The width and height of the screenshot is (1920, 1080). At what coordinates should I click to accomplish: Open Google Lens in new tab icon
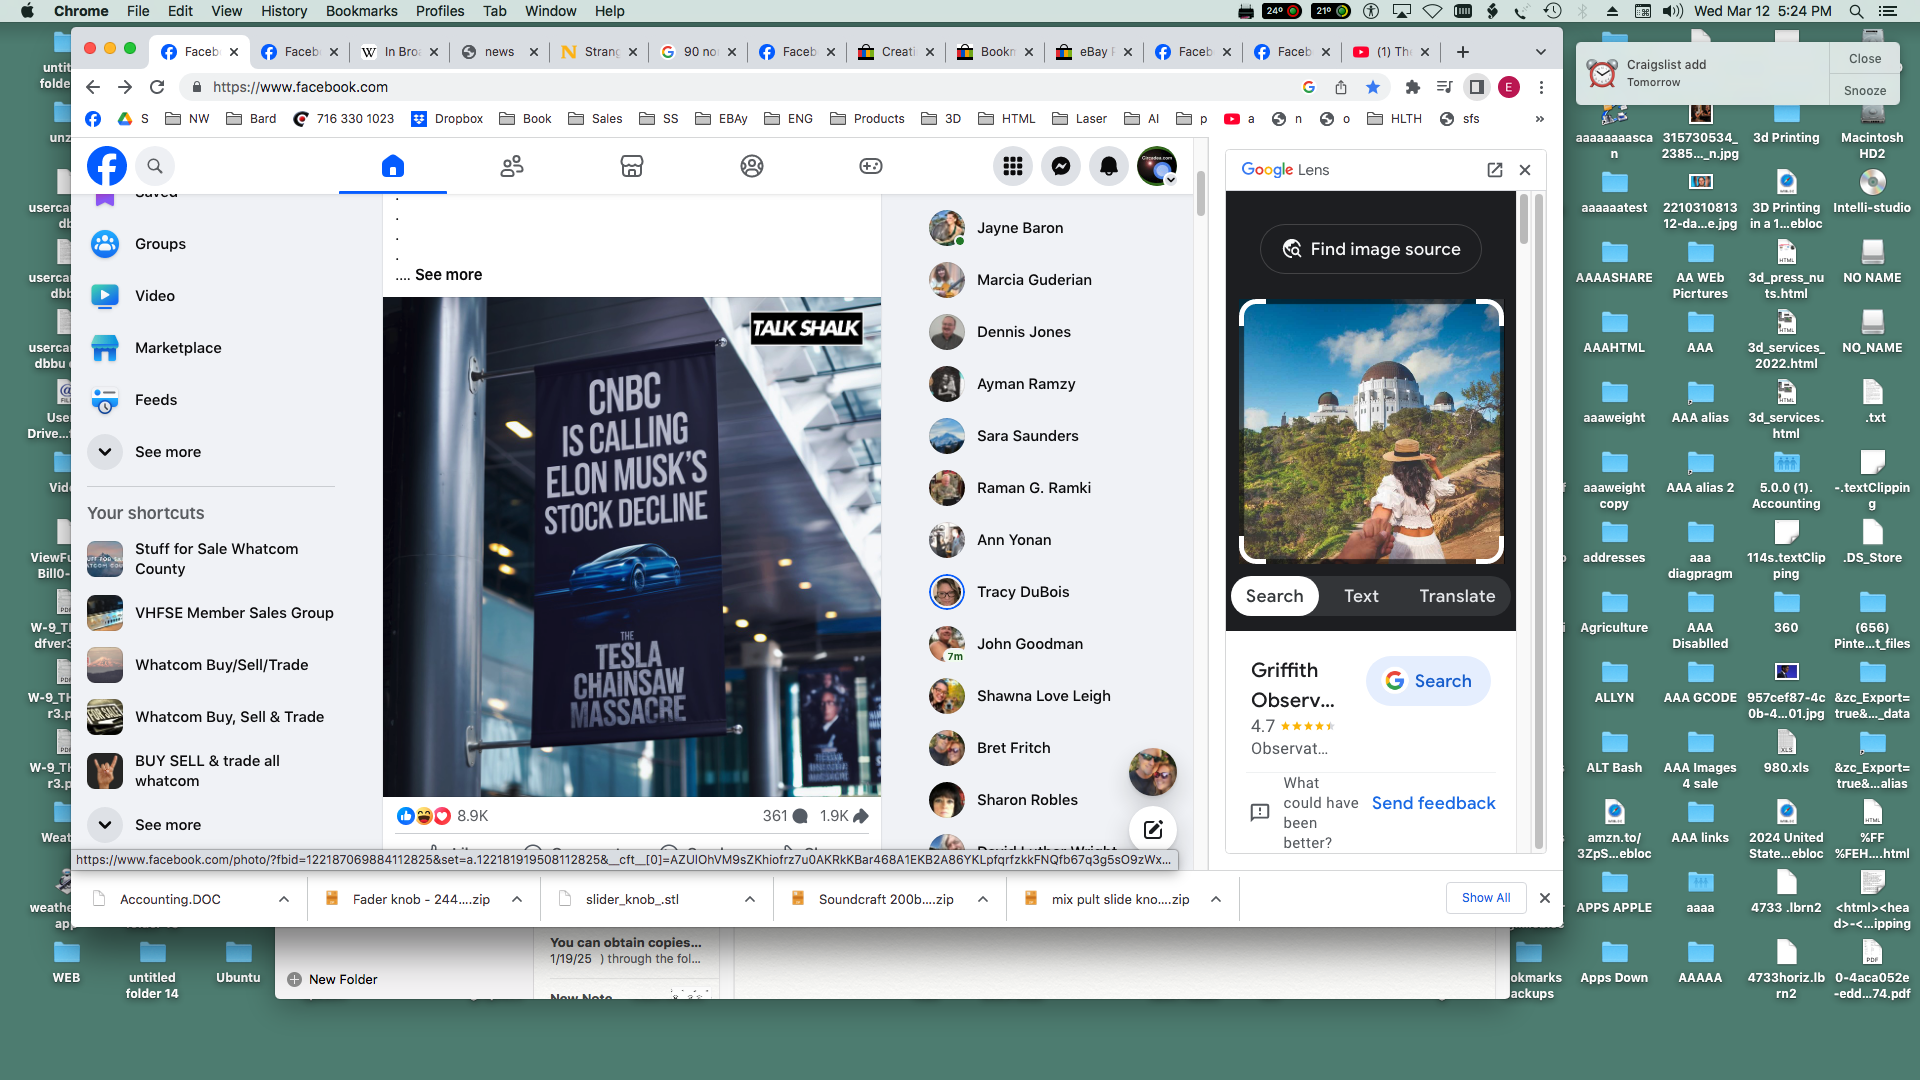[x=1495, y=170]
